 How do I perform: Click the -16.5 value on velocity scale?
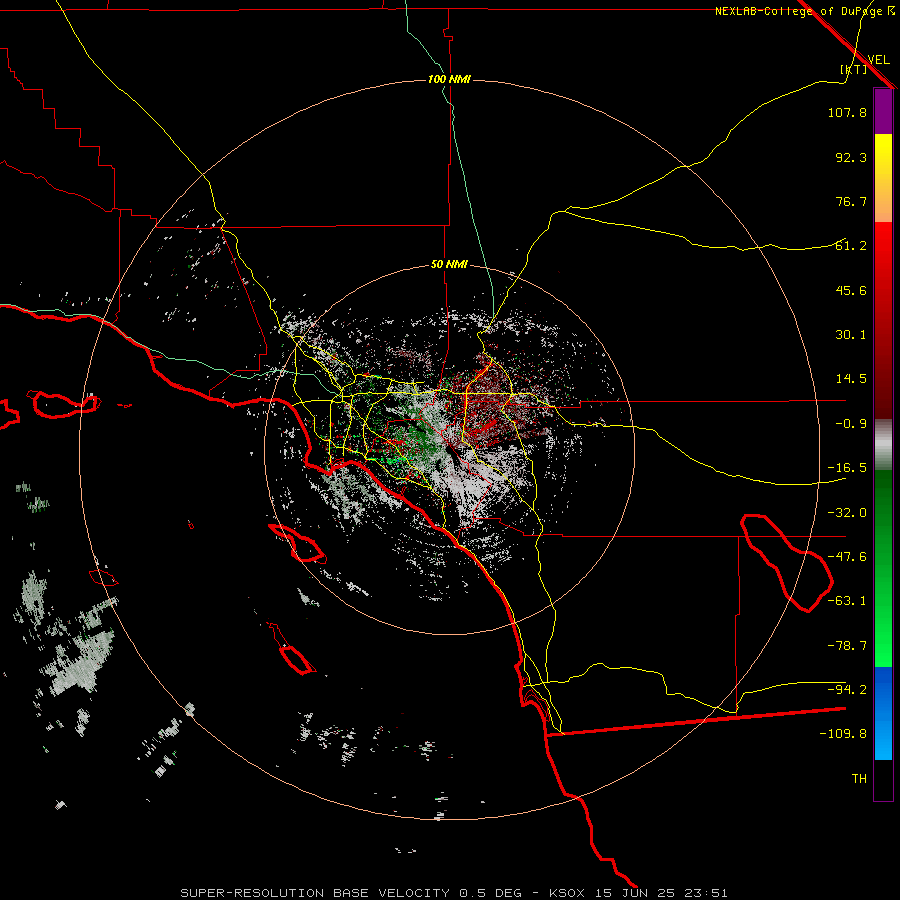[847, 468]
